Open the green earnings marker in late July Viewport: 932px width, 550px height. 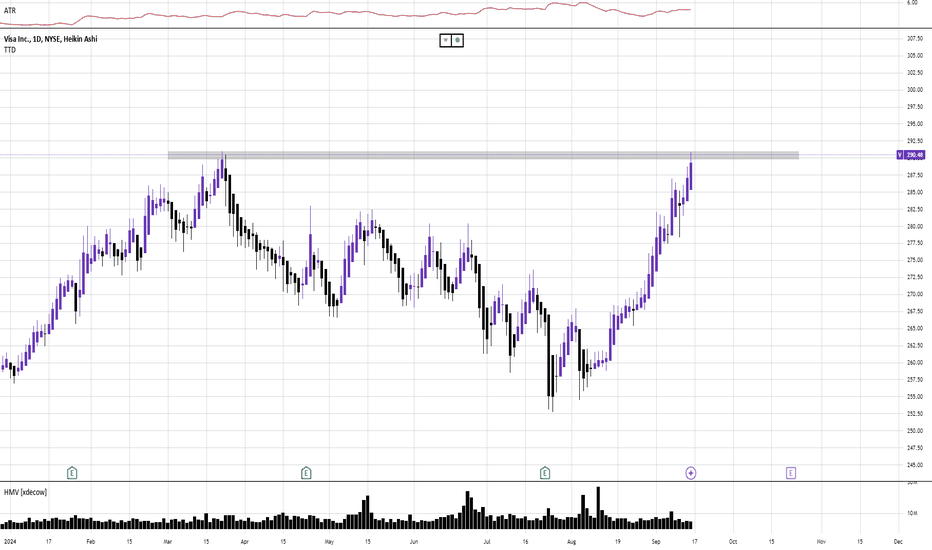[545, 473]
